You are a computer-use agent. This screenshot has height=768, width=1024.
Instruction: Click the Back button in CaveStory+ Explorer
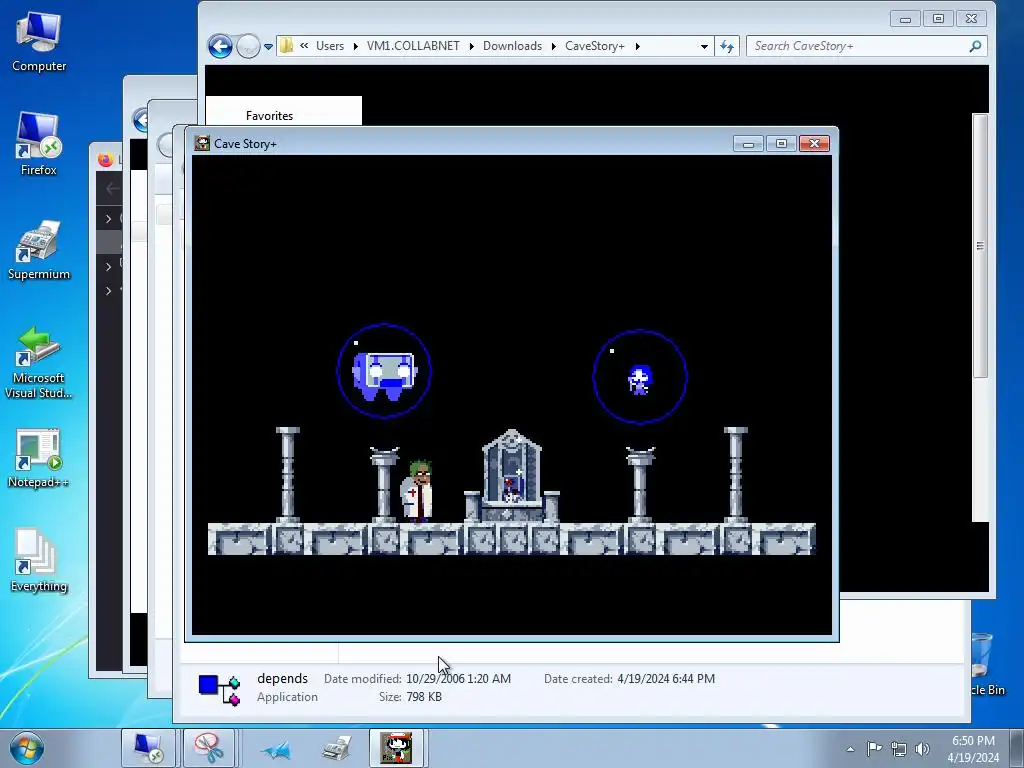[220, 46]
